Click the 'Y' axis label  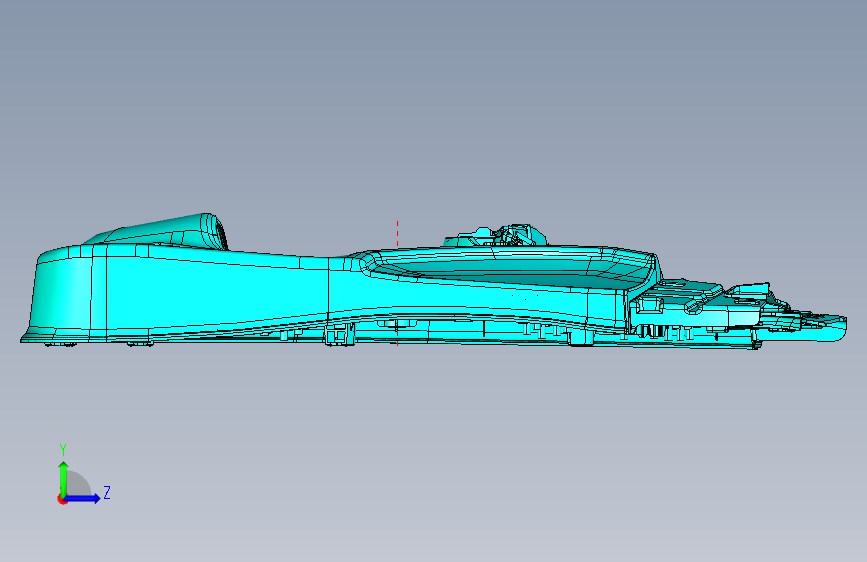coord(63,450)
